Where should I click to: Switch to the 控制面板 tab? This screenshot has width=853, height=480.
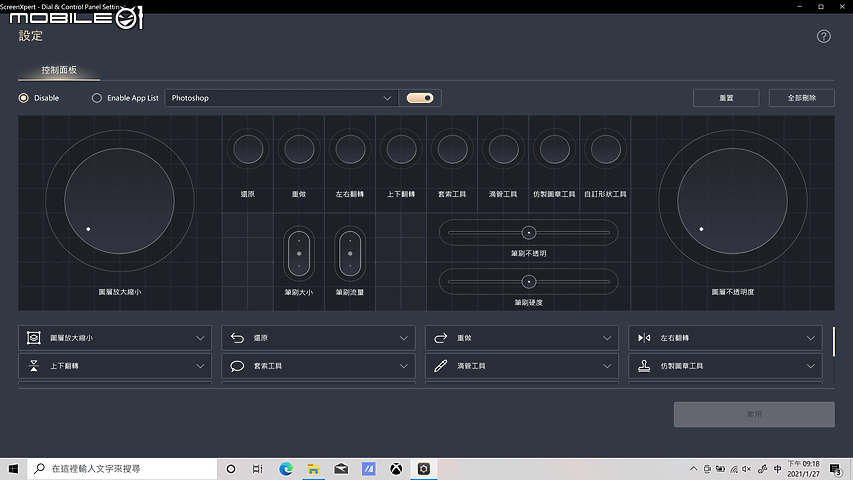tap(59, 70)
